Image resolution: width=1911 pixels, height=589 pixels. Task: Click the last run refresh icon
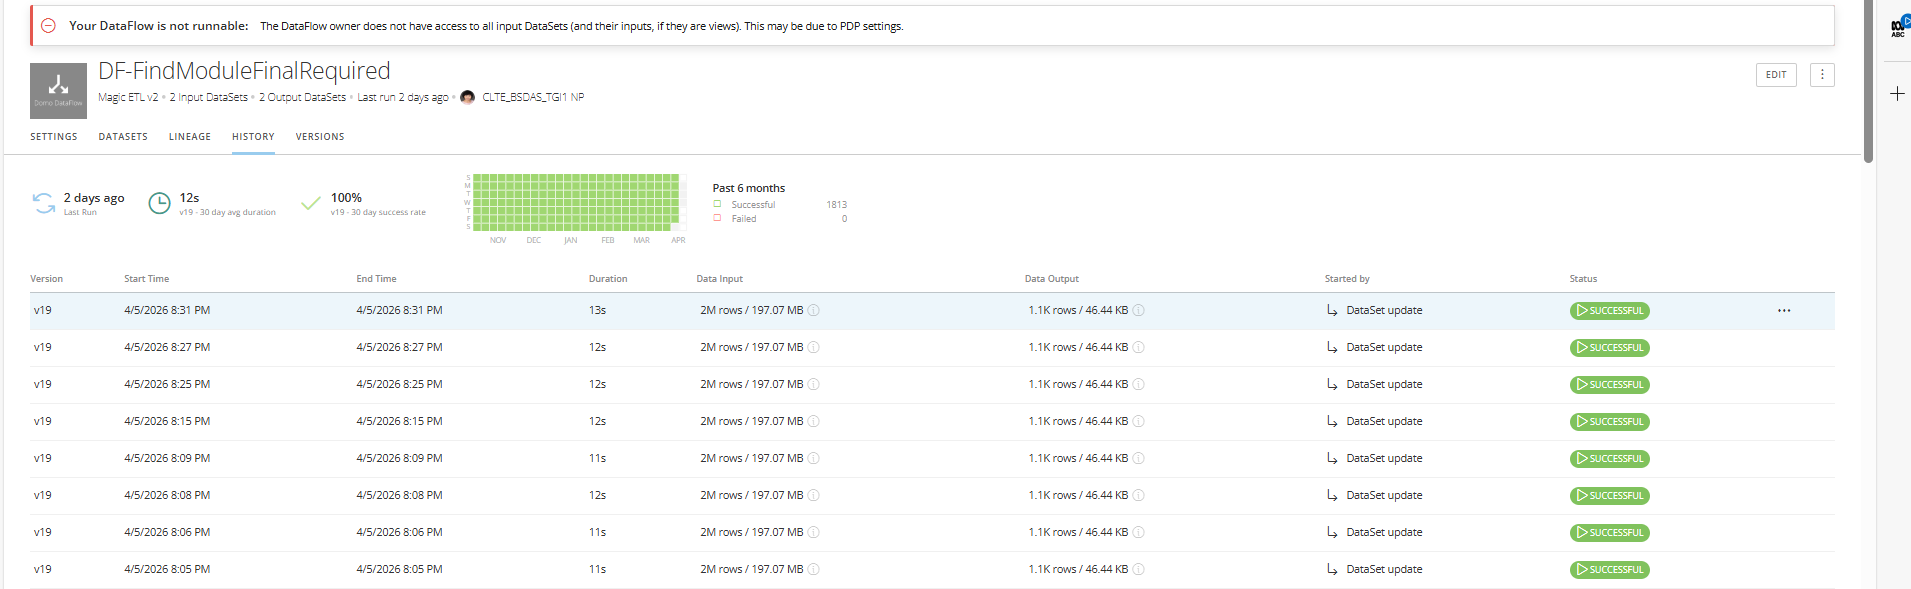(x=44, y=203)
